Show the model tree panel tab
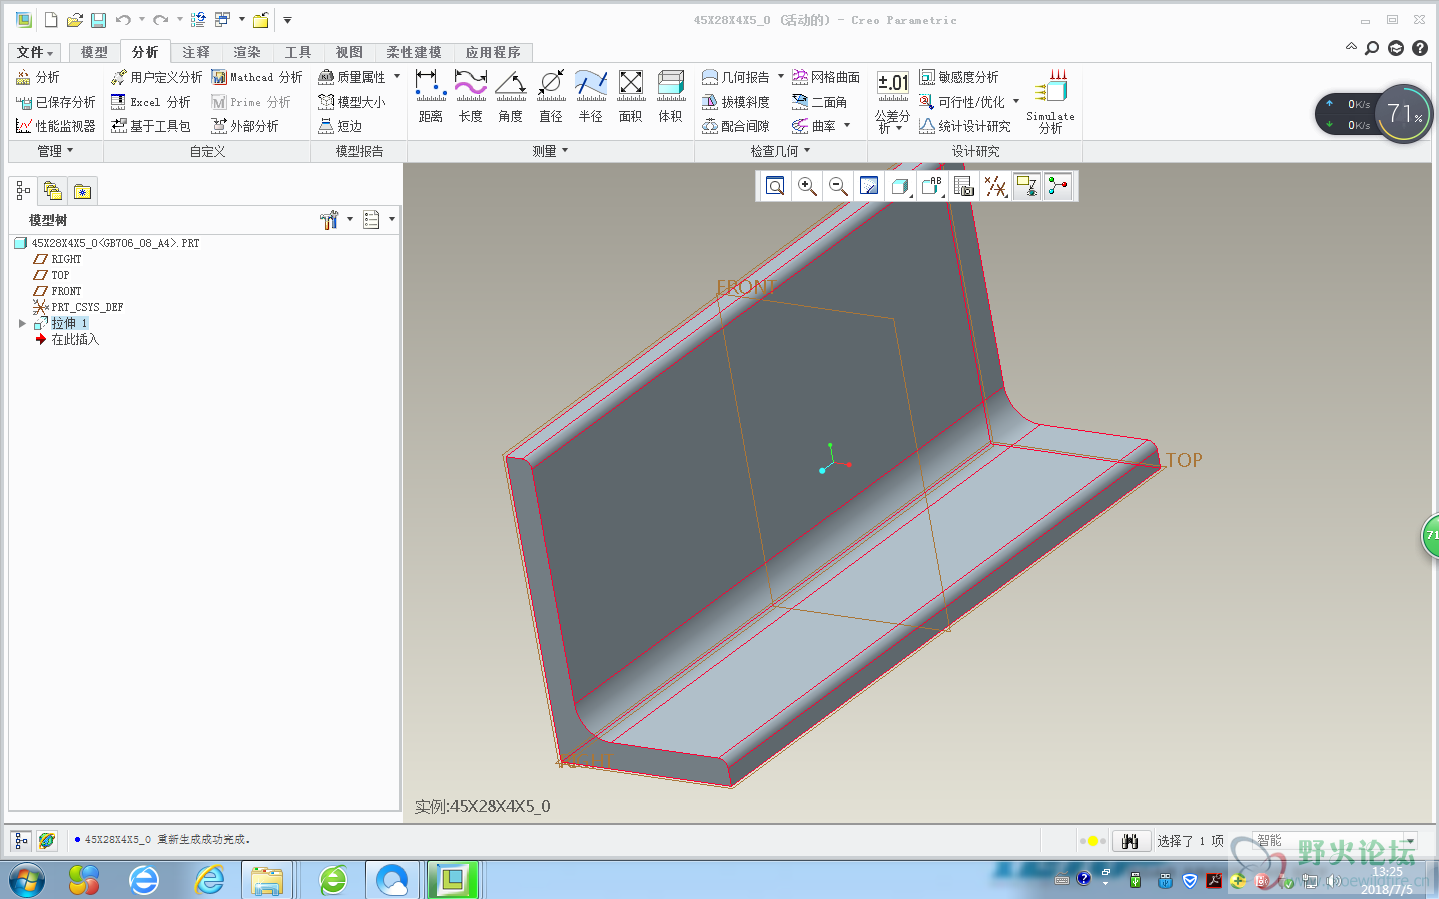The height and width of the screenshot is (899, 1439). [23, 191]
